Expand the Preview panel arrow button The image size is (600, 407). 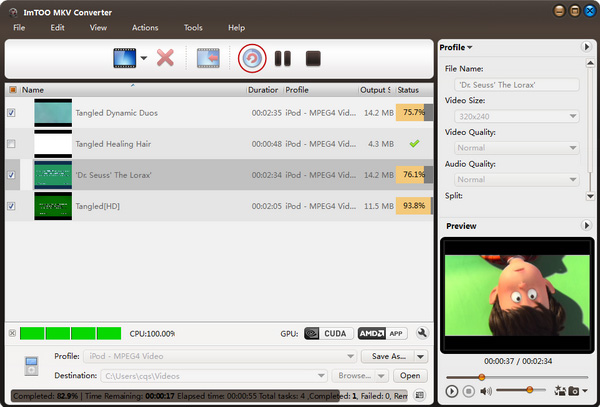pos(586,225)
